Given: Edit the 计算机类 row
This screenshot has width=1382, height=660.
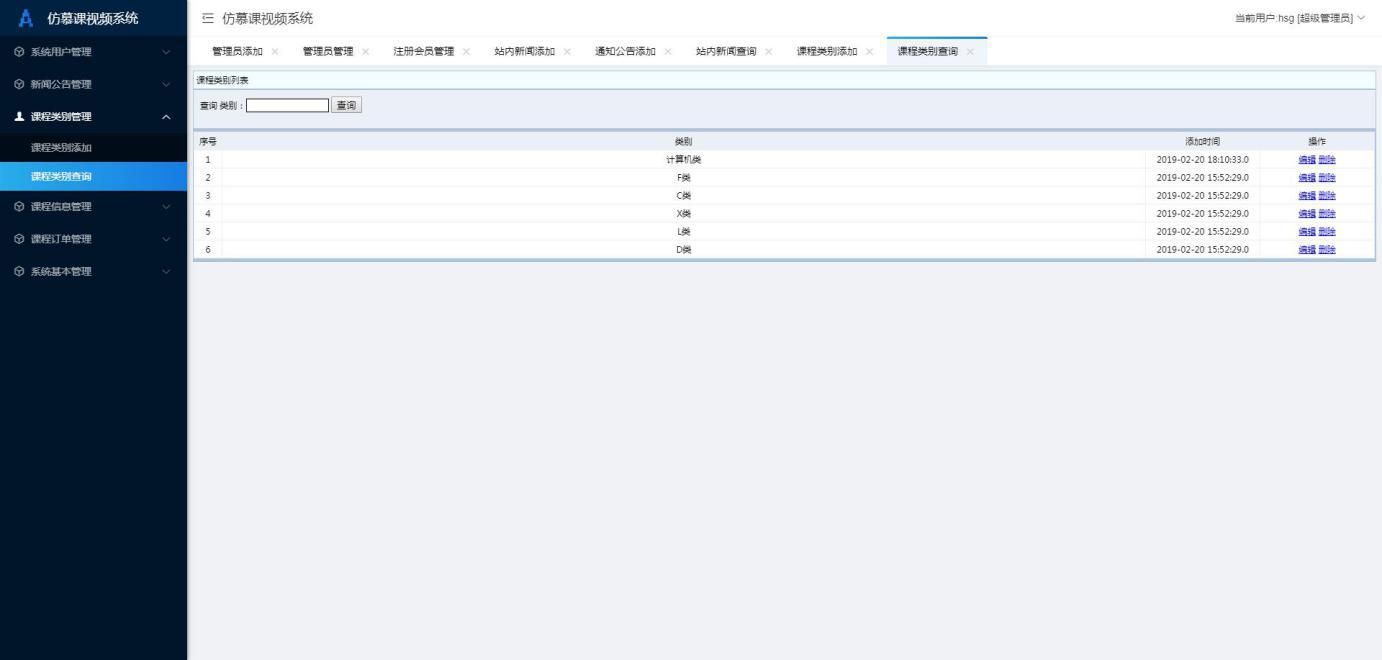Looking at the screenshot, I should tap(1307, 160).
